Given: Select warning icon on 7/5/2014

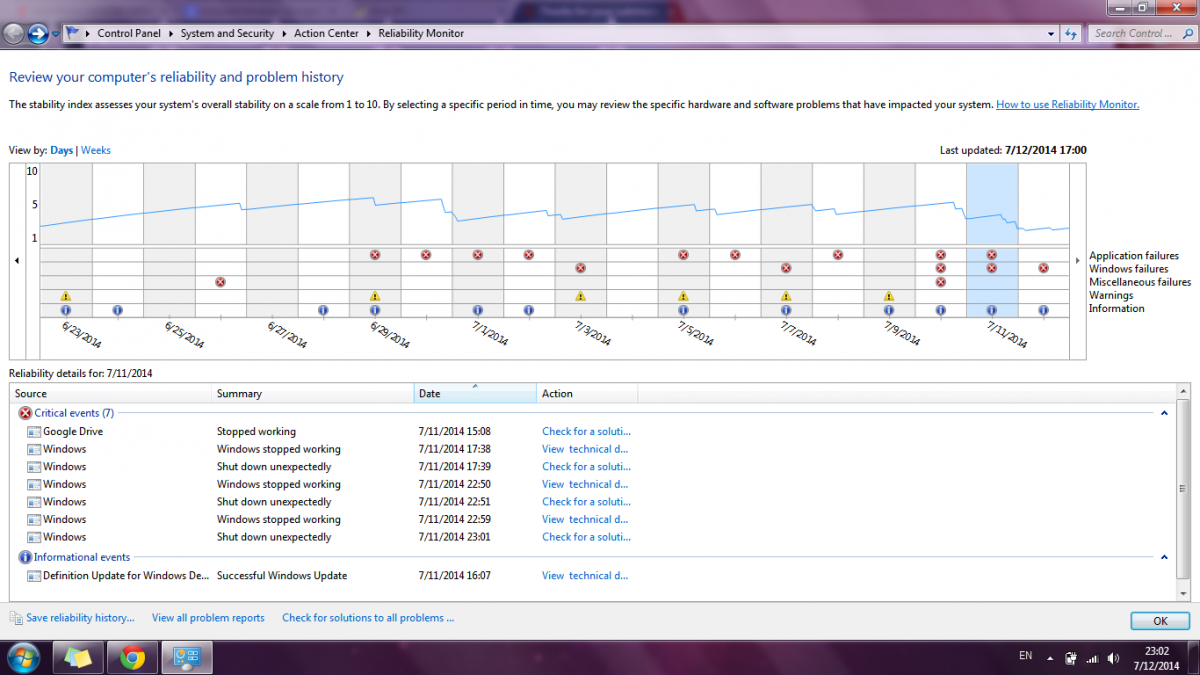Looking at the screenshot, I should click(684, 296).
